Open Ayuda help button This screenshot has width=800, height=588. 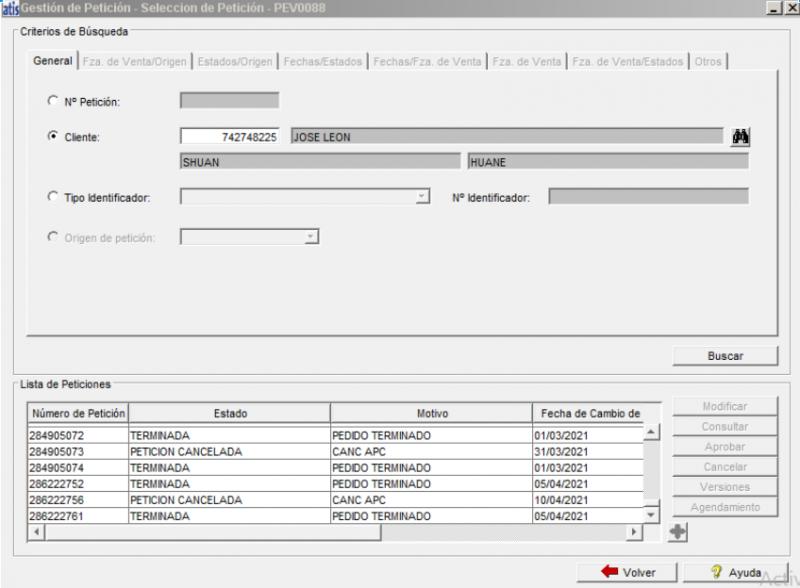(x=736, y=572)
